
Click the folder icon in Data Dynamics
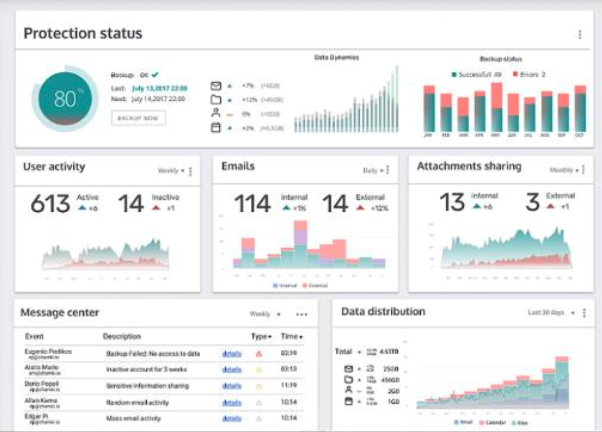[216, 100]
